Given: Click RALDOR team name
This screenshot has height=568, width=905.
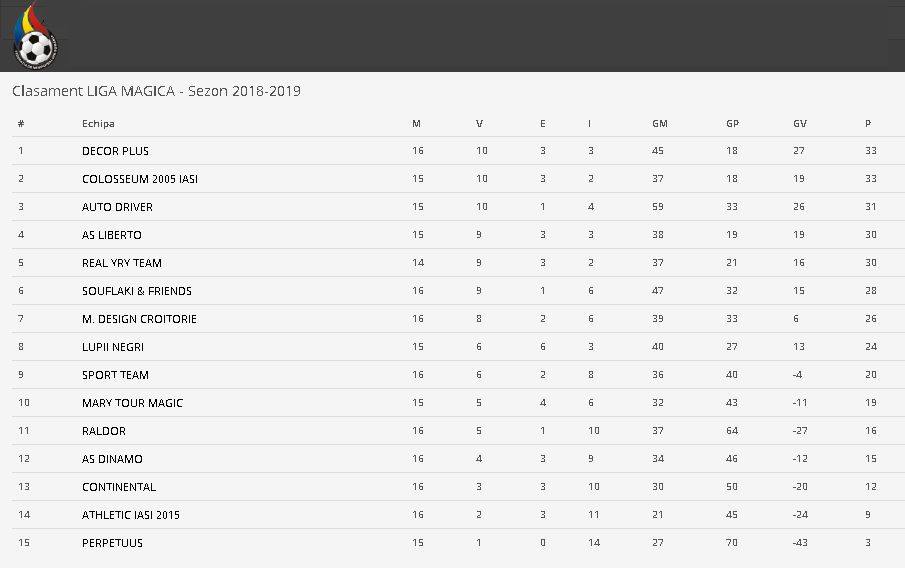Looking at the screenshot, I should (x=103, y=431).
